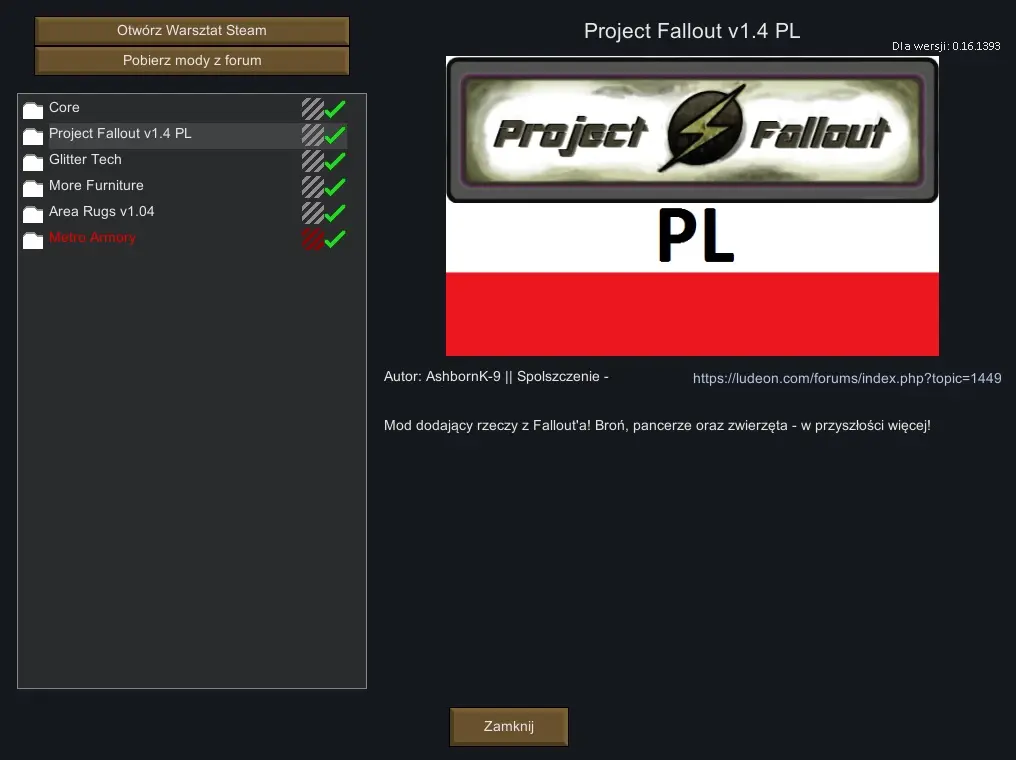Click Pobierz mody z forum button
1016x760 pixels.
tap(192, 60)
